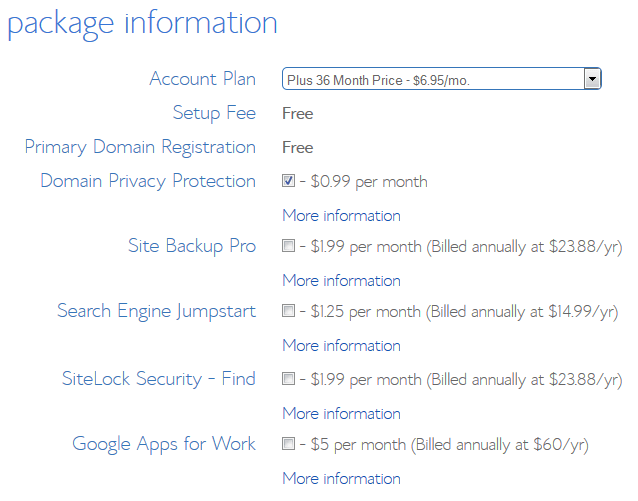Check the SiteLock Security checkbox

click(289, 379)
